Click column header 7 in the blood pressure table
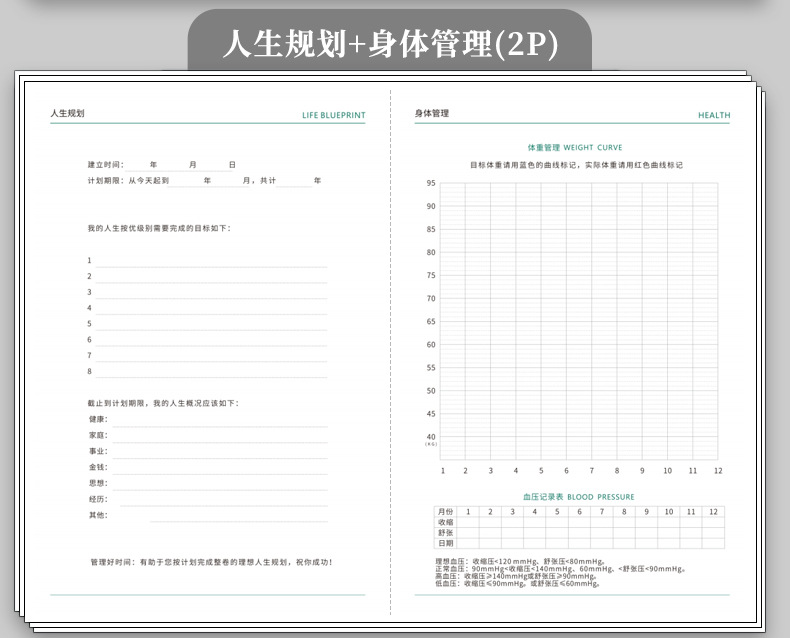Image resolution: width=790 pixels, height=638 pixels. click(602, 512)
